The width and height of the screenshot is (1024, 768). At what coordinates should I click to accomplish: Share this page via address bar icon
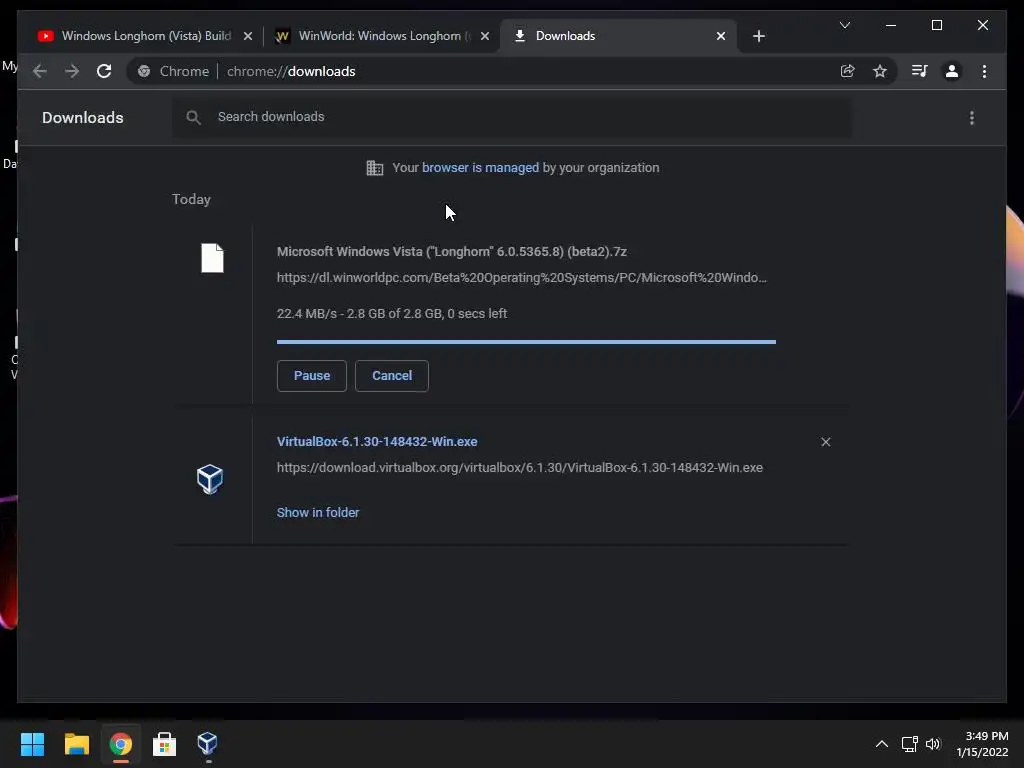(848, 71)
